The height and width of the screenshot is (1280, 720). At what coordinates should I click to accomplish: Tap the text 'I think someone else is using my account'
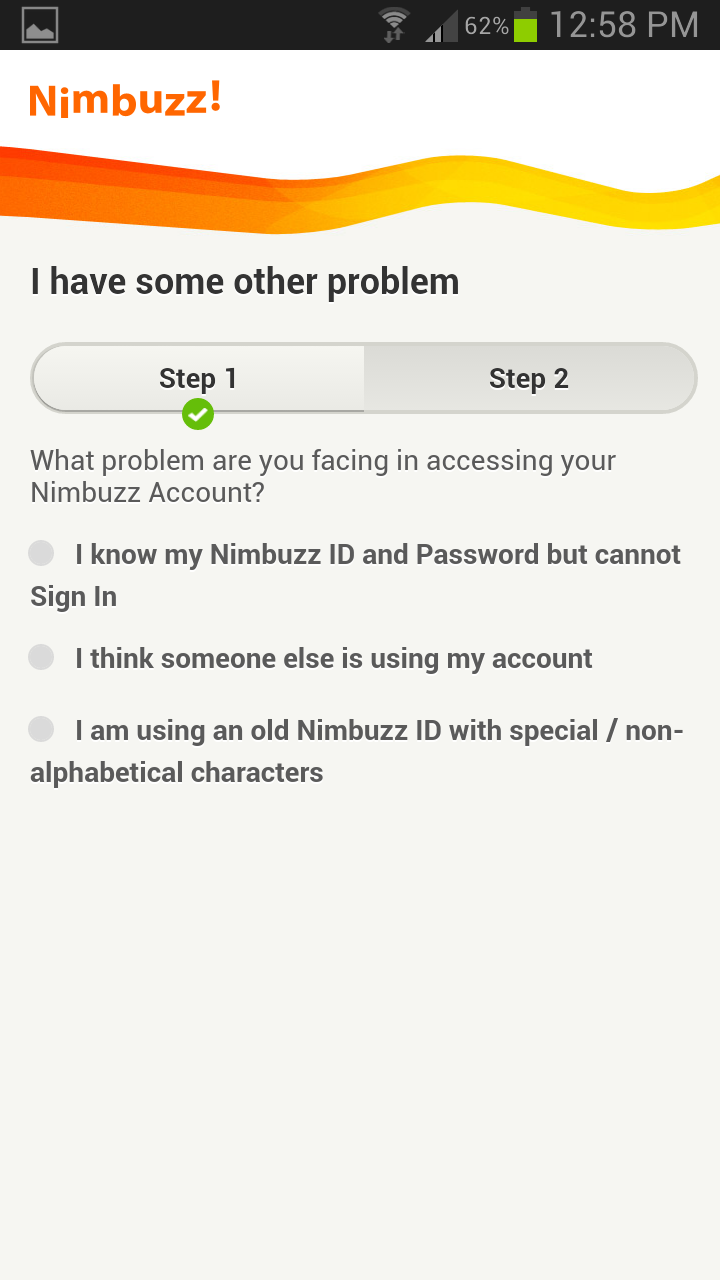click(x=333, y=659)
